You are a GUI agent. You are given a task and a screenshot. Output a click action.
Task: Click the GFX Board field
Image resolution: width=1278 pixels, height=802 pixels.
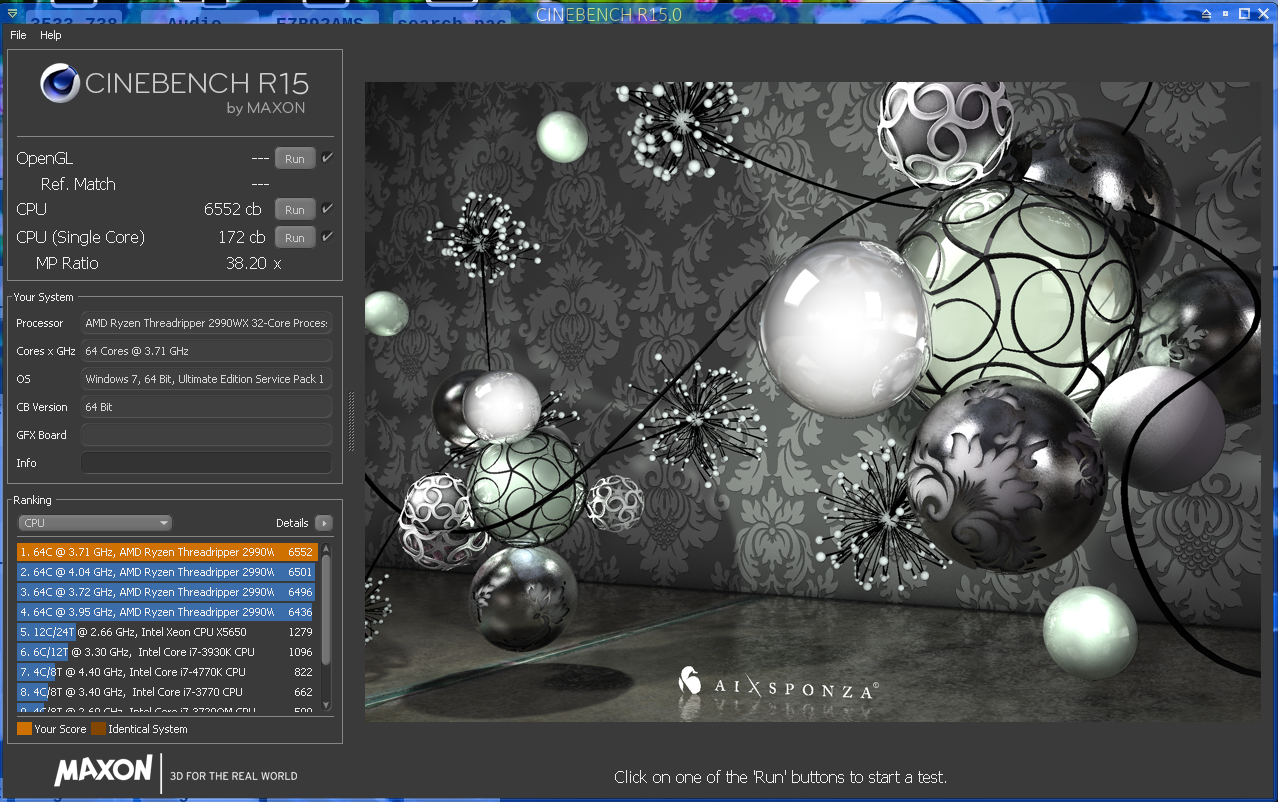tap(206, 435)
